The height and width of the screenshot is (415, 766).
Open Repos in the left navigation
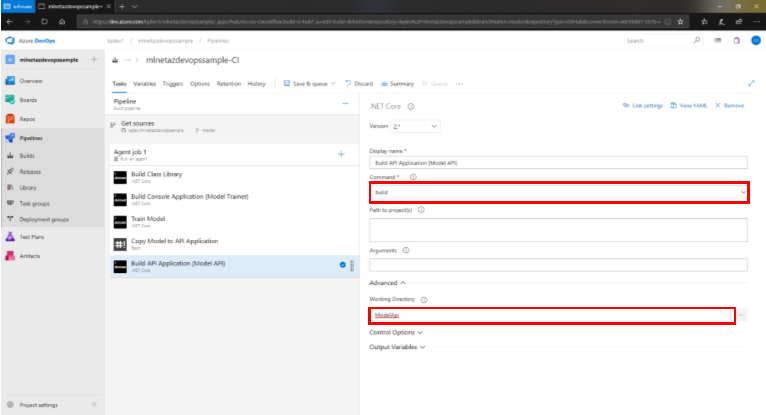29,118
